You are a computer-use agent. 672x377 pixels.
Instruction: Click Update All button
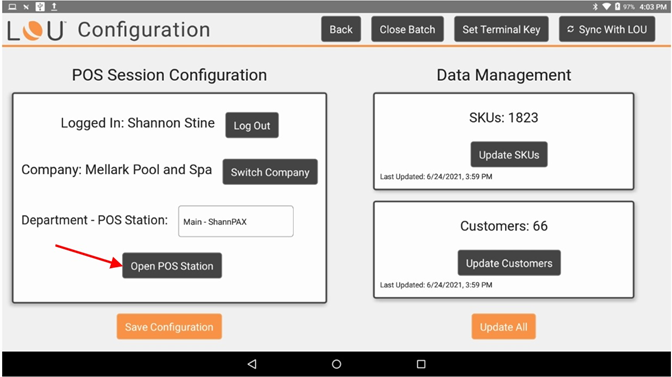504,327
